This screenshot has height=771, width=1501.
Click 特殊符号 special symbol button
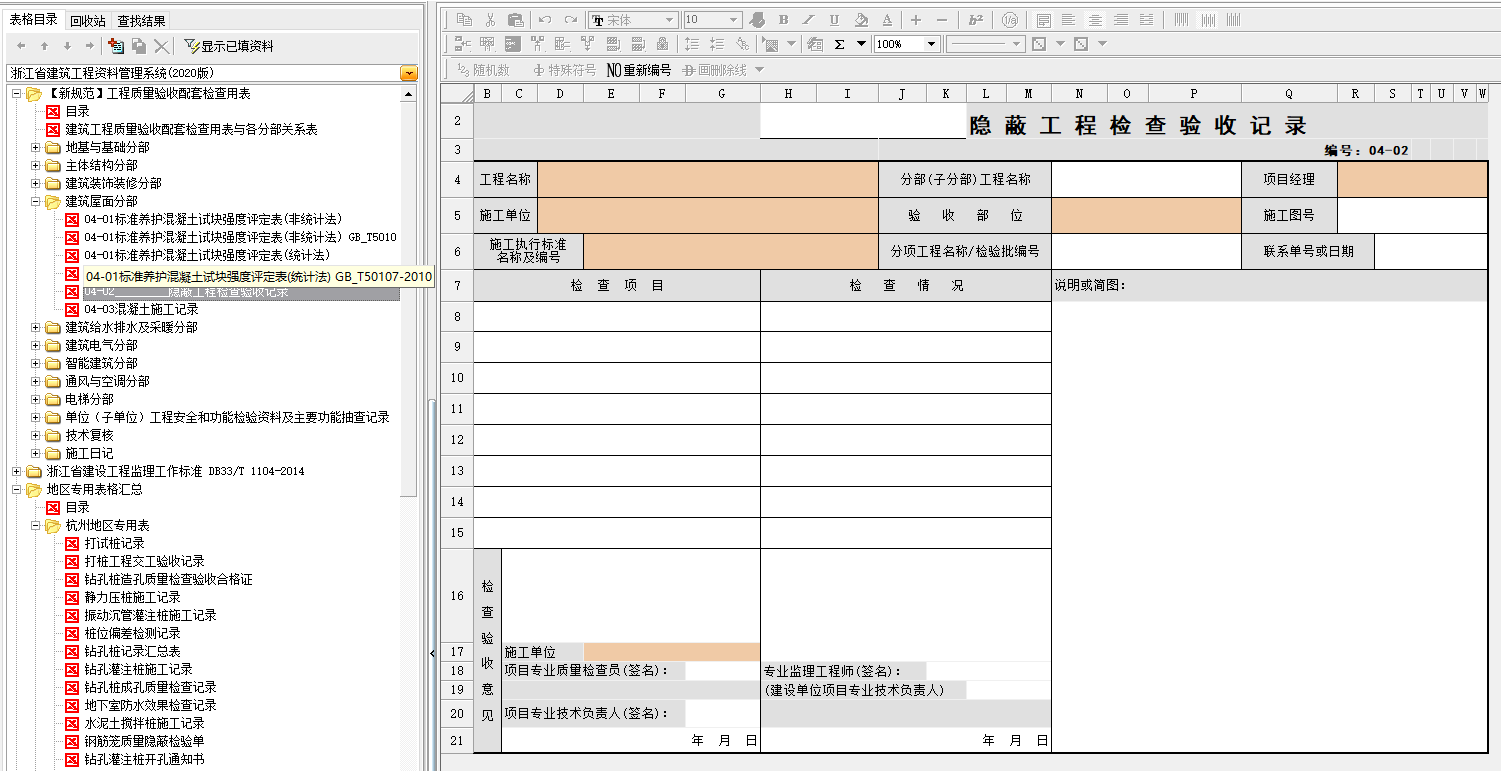[564, 70]
